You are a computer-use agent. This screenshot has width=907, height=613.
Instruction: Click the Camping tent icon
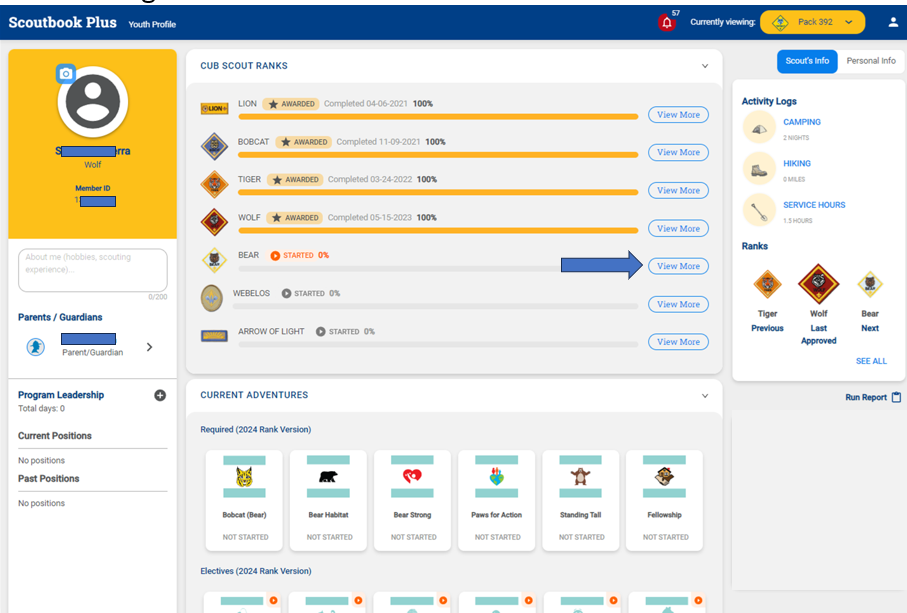(x=759, y=127)
